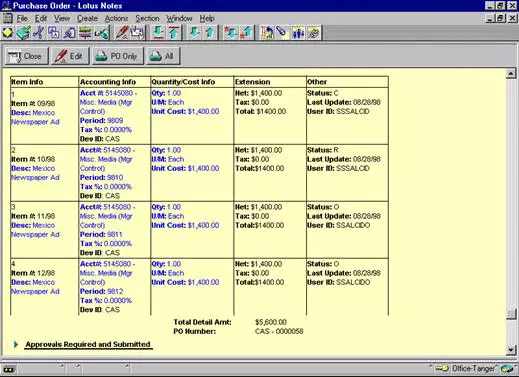This screenshot has height=377, width=519.
Task: Open the Section menu
Action: click(x=147, y=18)
